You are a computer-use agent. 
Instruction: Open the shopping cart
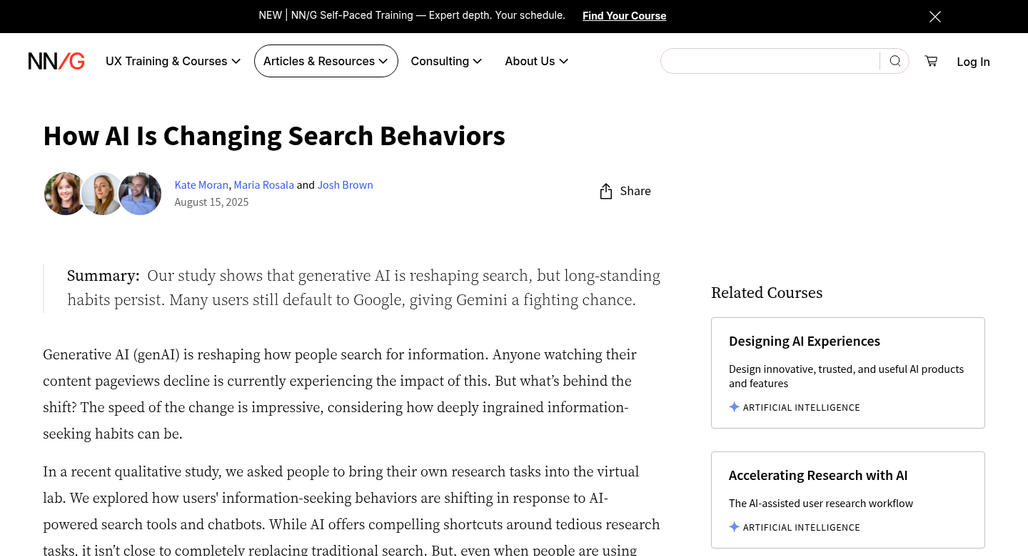tap(931, 61)
